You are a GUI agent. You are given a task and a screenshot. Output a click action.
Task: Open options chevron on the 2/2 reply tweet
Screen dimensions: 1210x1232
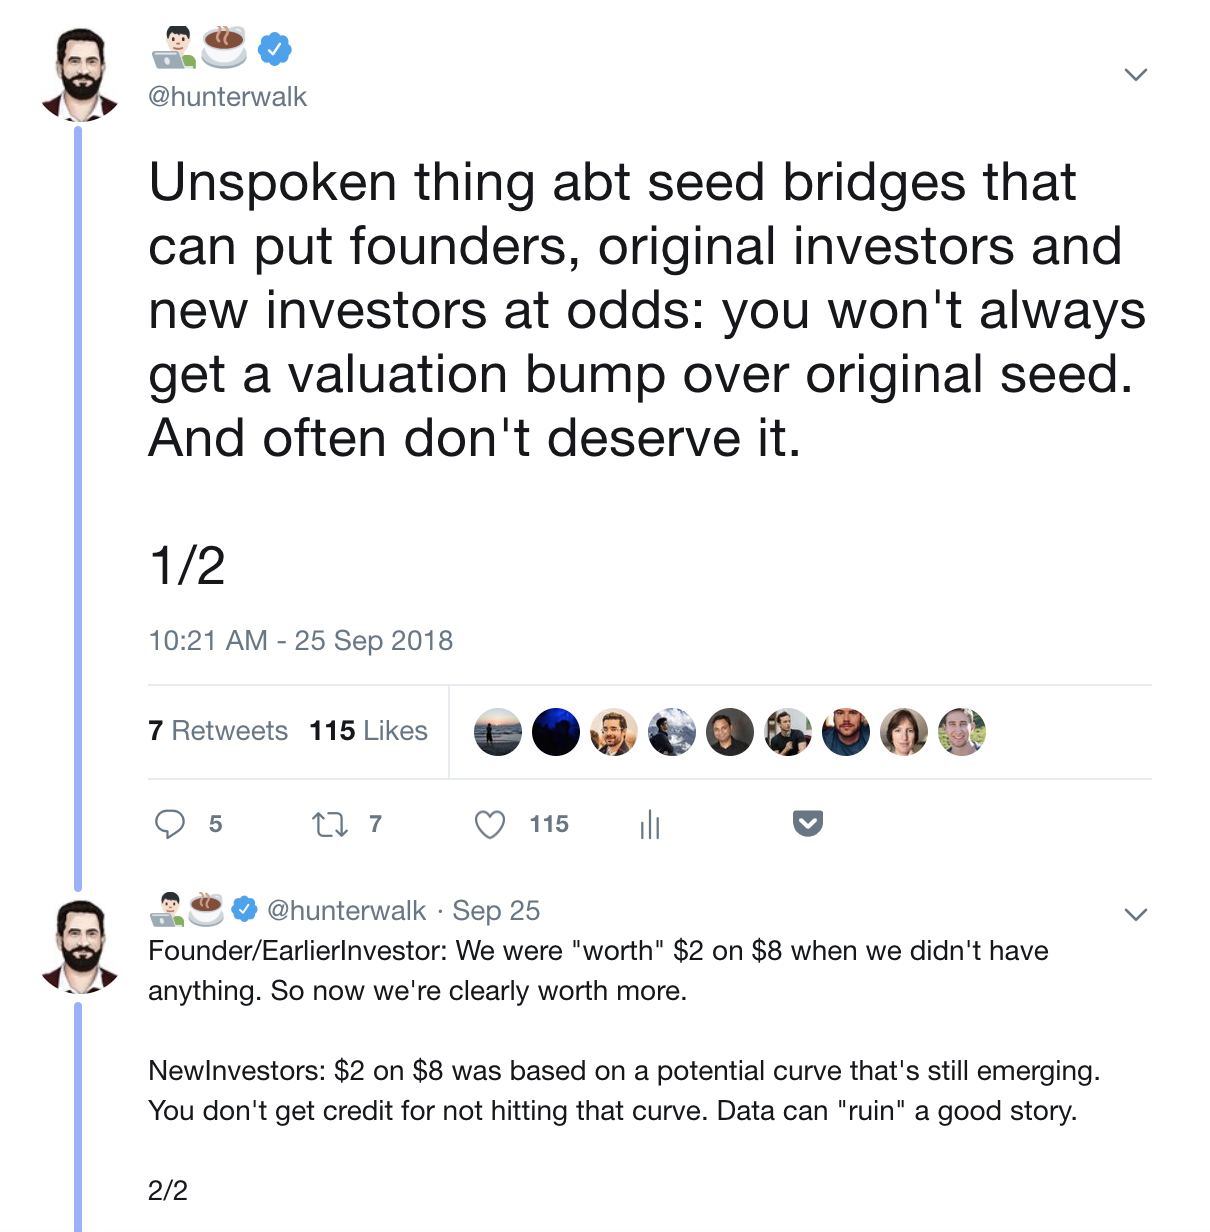pyautogui.click(x=1135, y=914)
